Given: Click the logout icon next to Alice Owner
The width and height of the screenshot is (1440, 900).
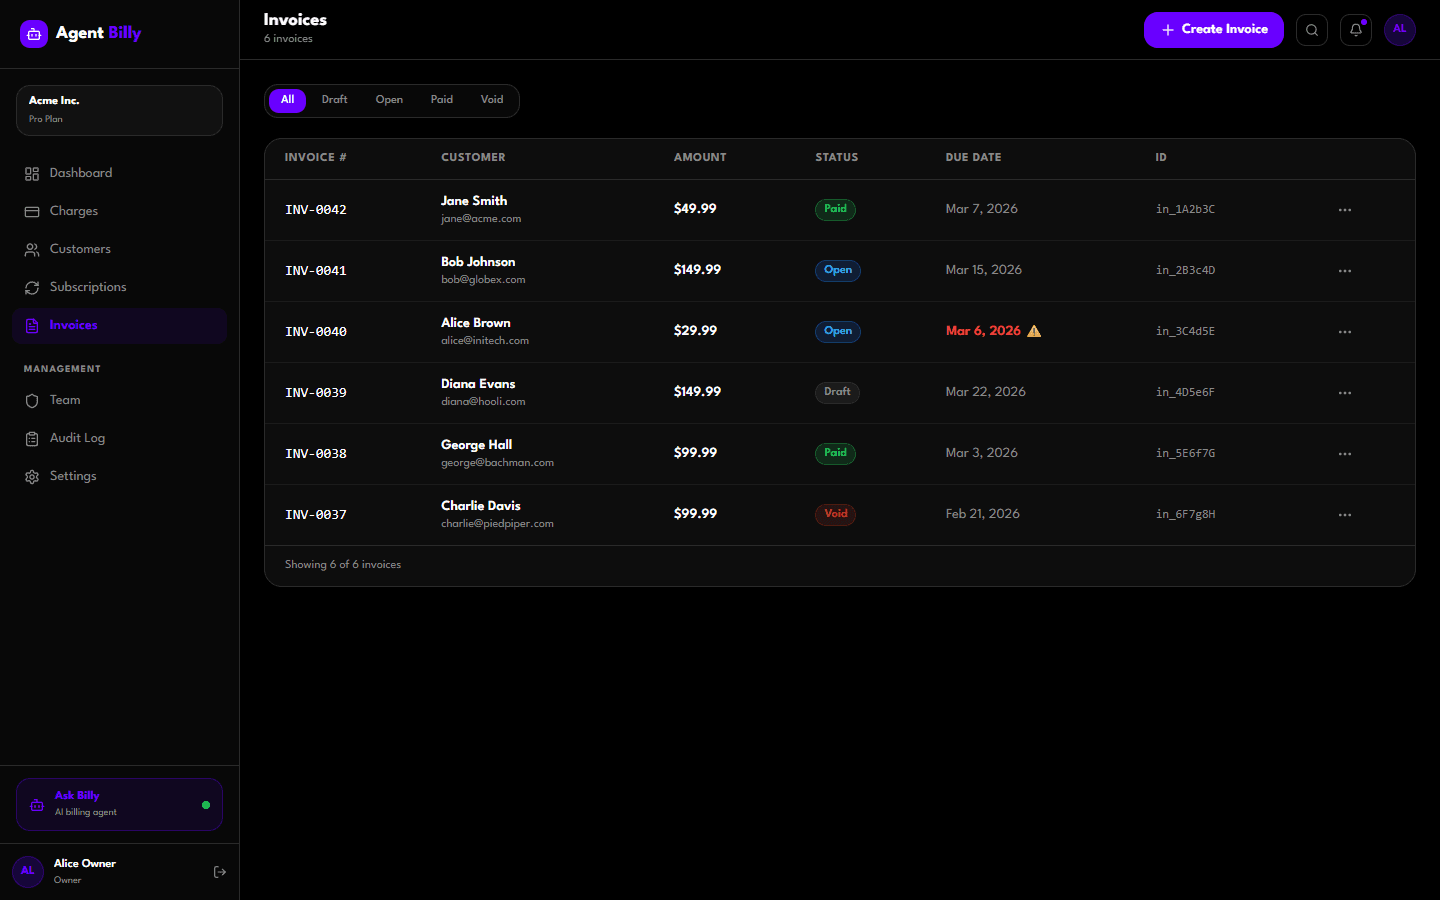Looking at the screenshot, I should [219, 871].
